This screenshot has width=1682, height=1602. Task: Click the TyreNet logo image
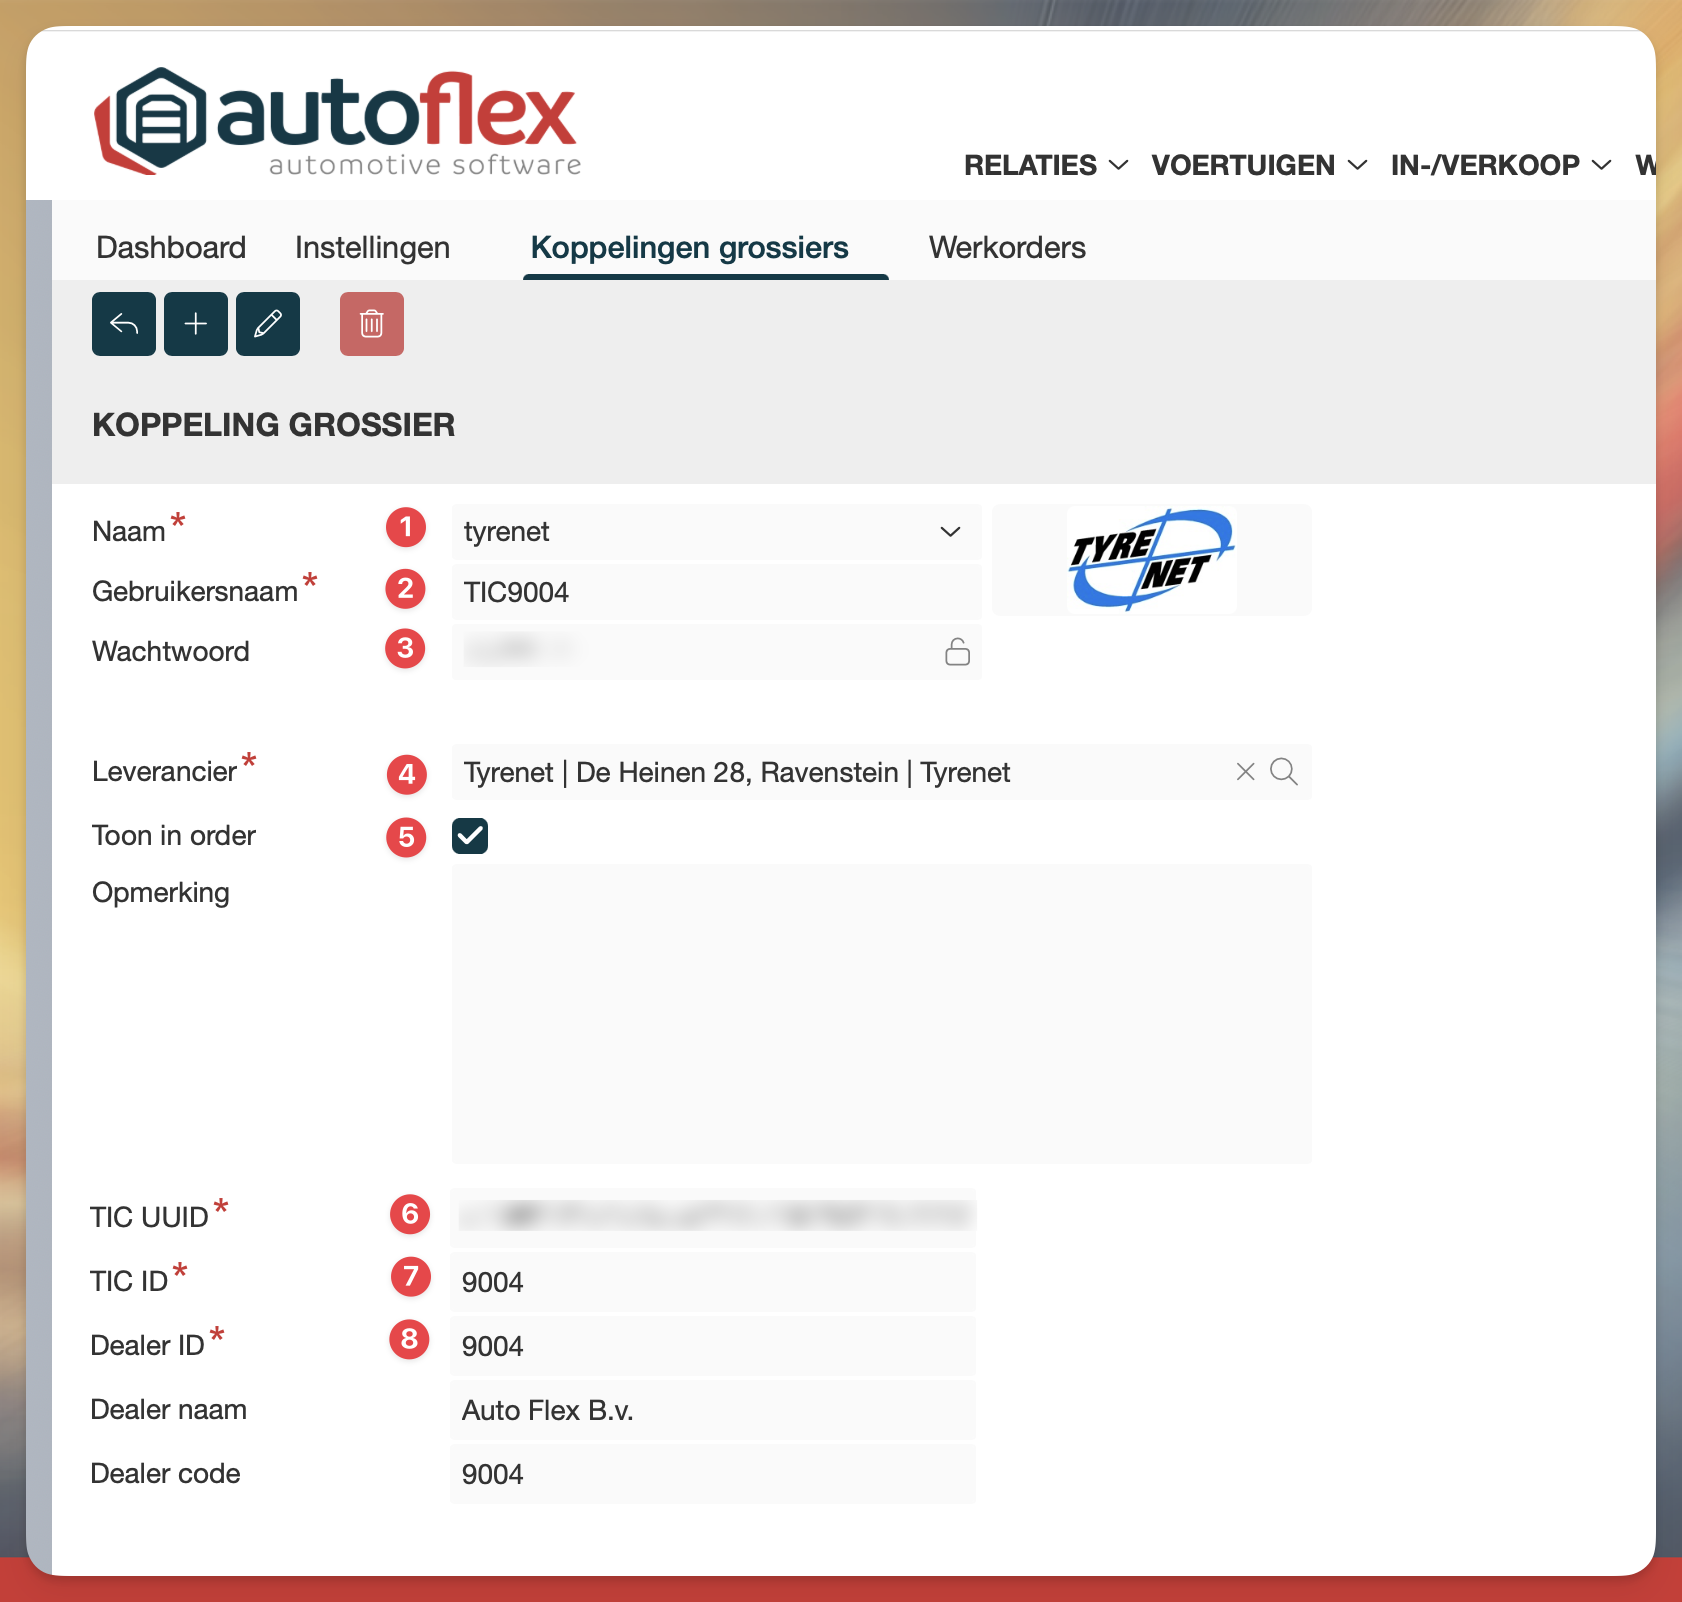pyautogui.click(x=1151, y=559)
